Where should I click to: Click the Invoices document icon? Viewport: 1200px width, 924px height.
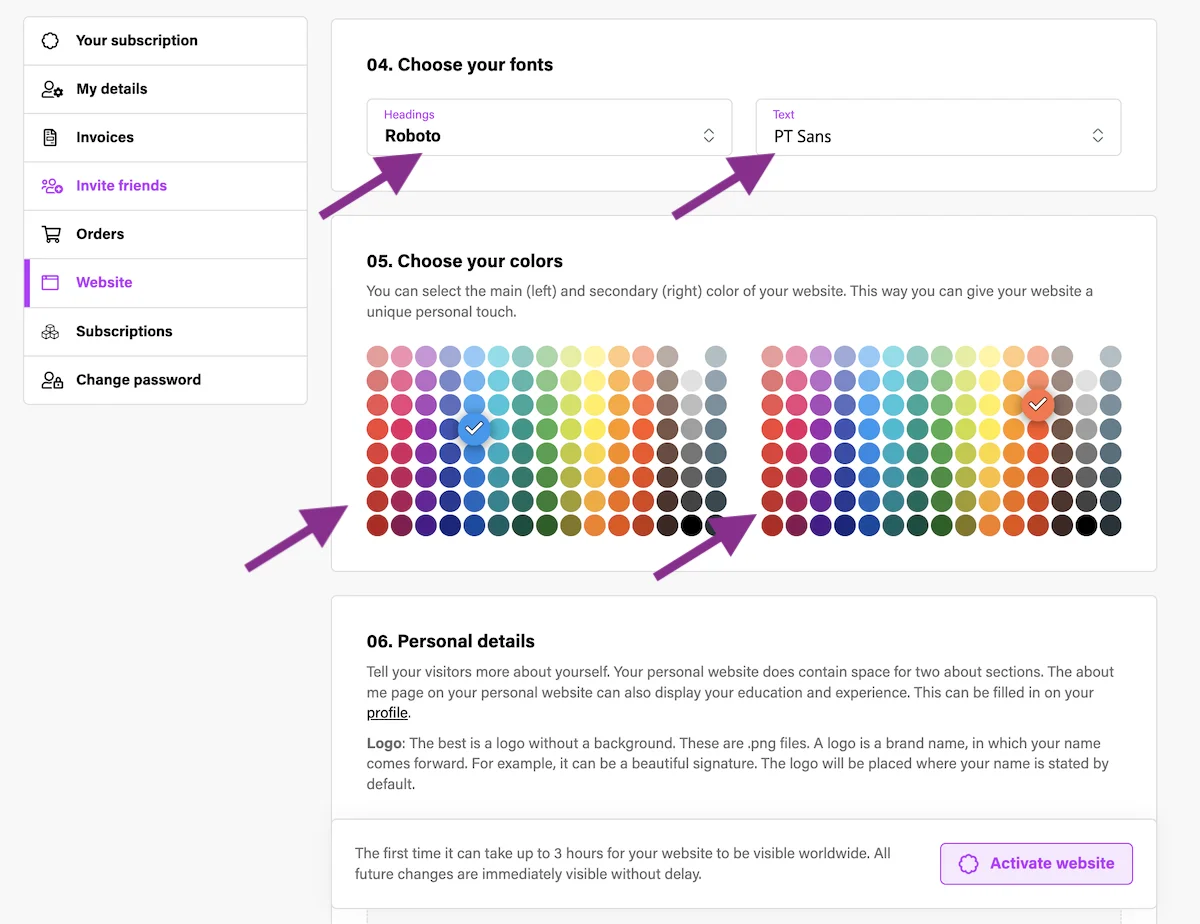click(x=50, y=138)
